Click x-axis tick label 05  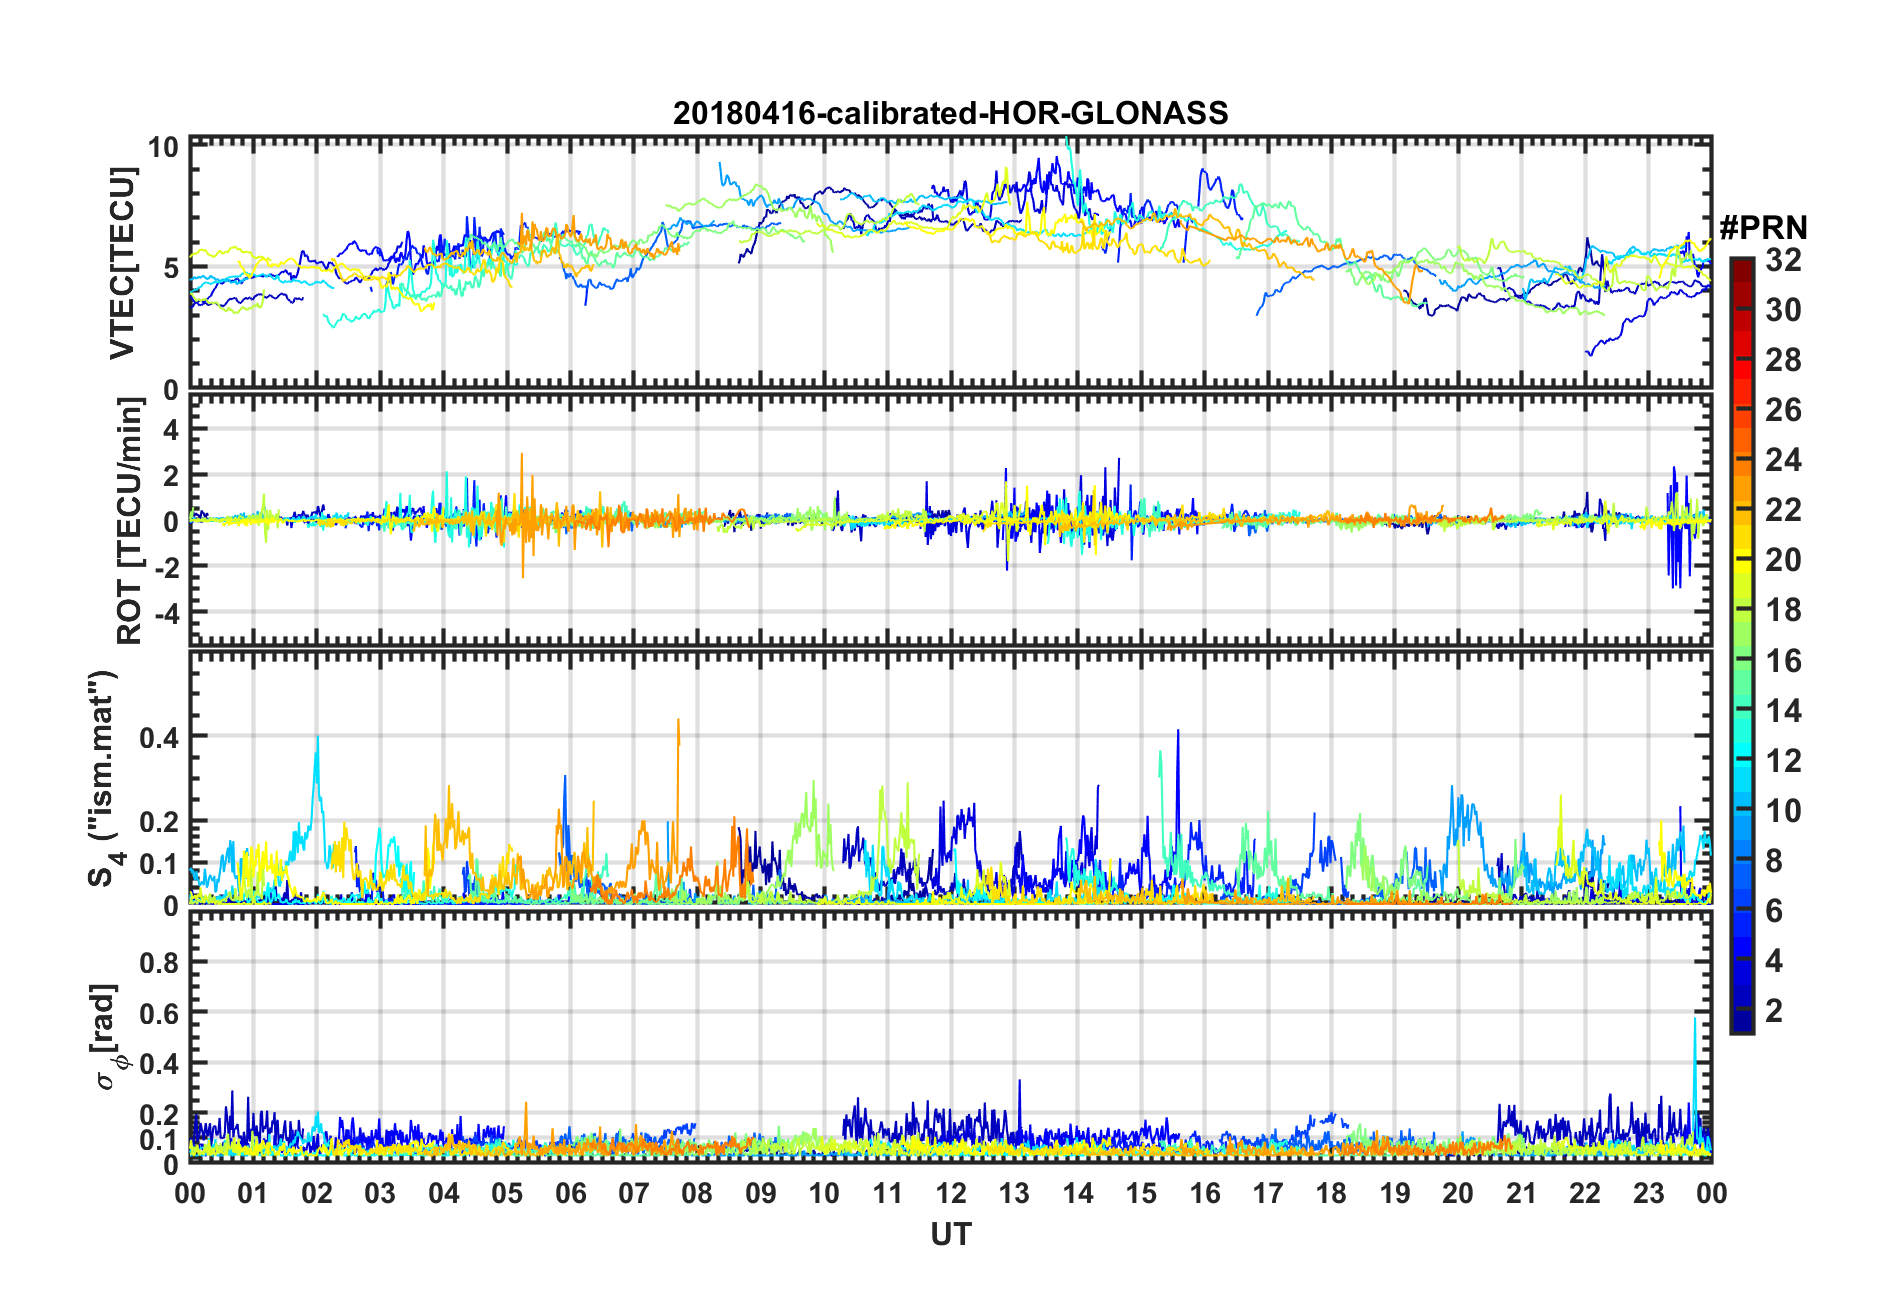pos(507,1193)
